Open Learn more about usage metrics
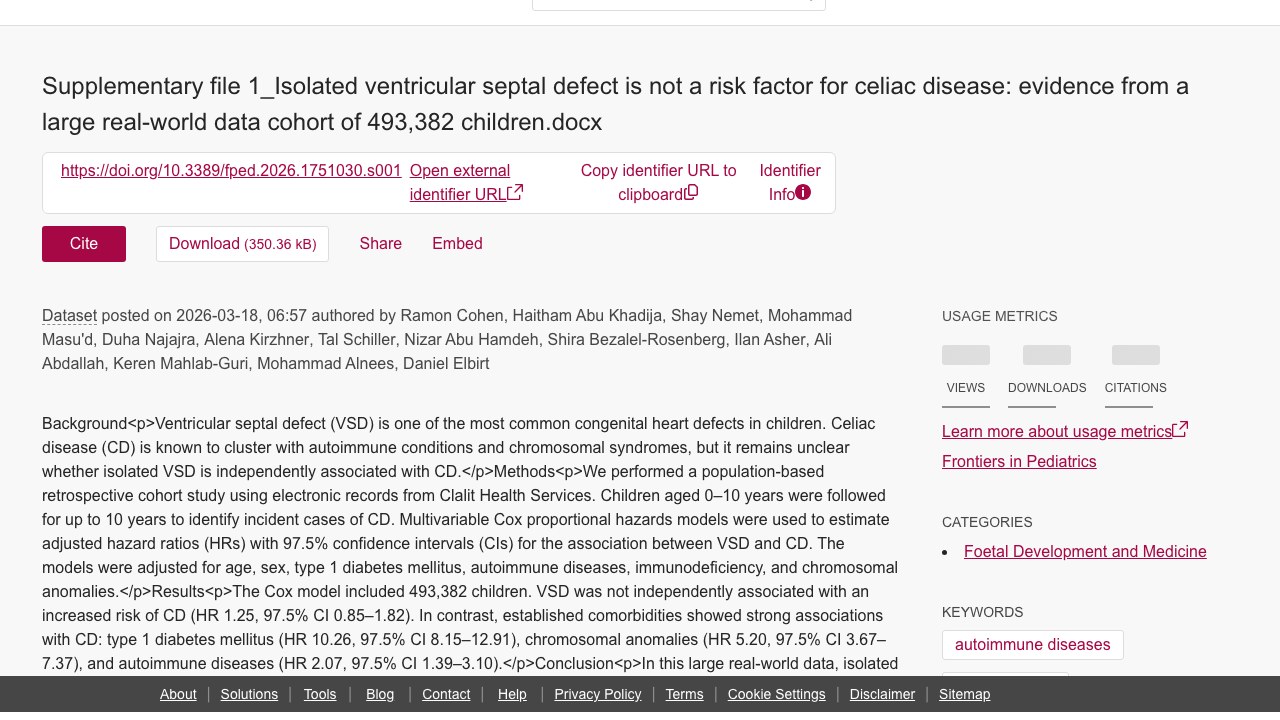Screen dimensions: 1280x720 click(x=1057, y=432)
